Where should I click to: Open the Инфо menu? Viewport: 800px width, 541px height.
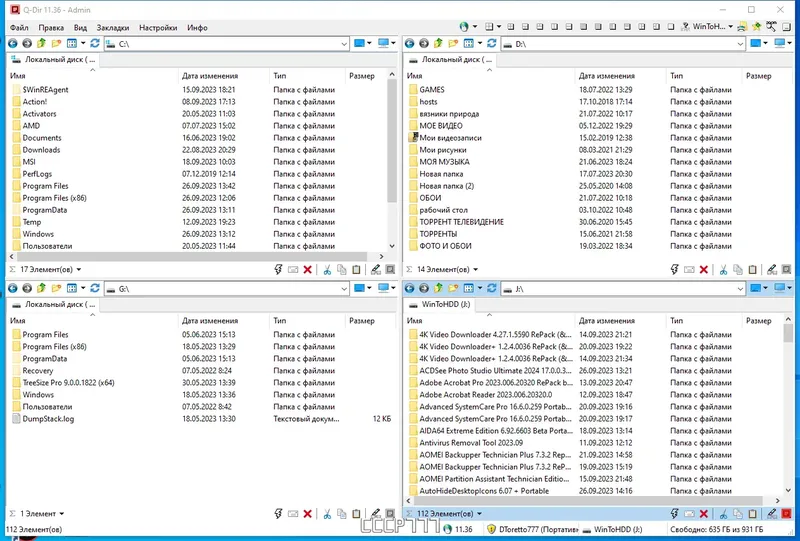tap(197, 28)
